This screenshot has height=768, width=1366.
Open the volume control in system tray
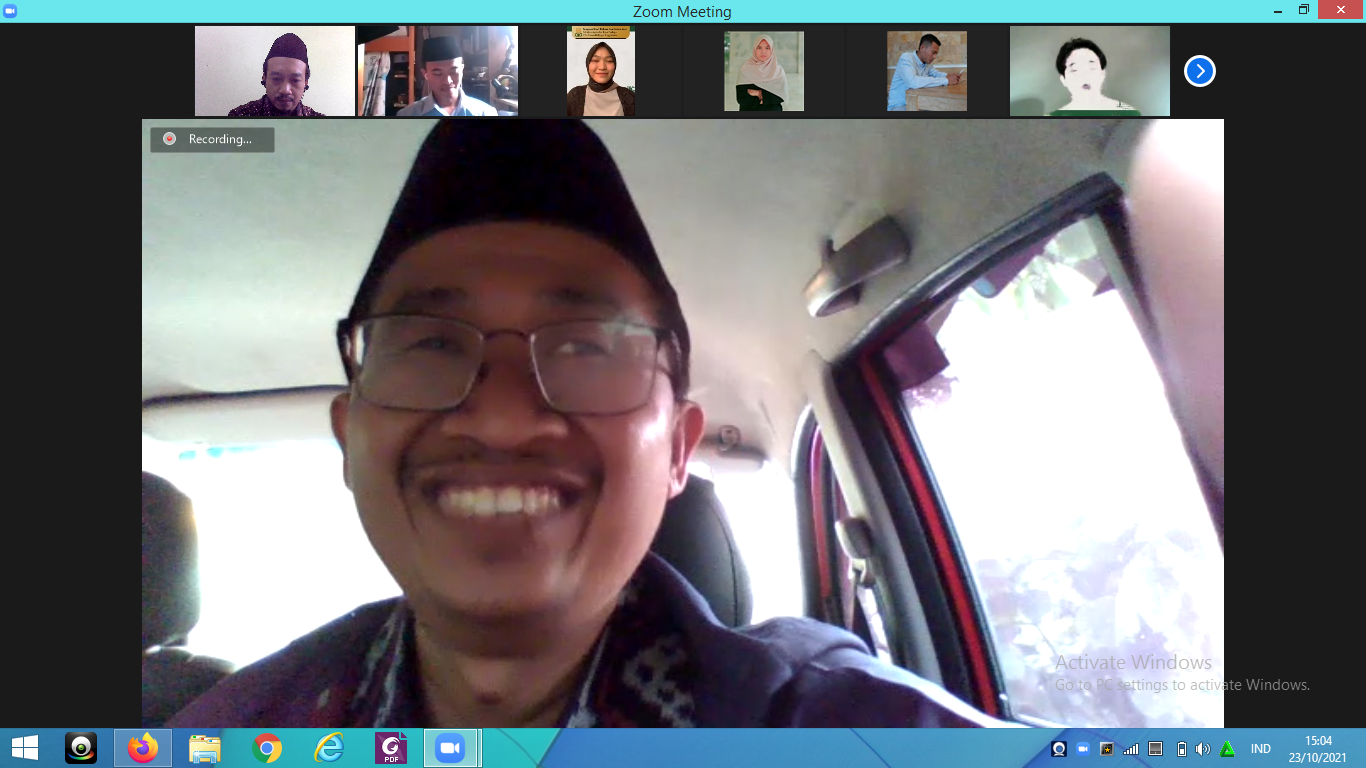[x=1202, y=749]
